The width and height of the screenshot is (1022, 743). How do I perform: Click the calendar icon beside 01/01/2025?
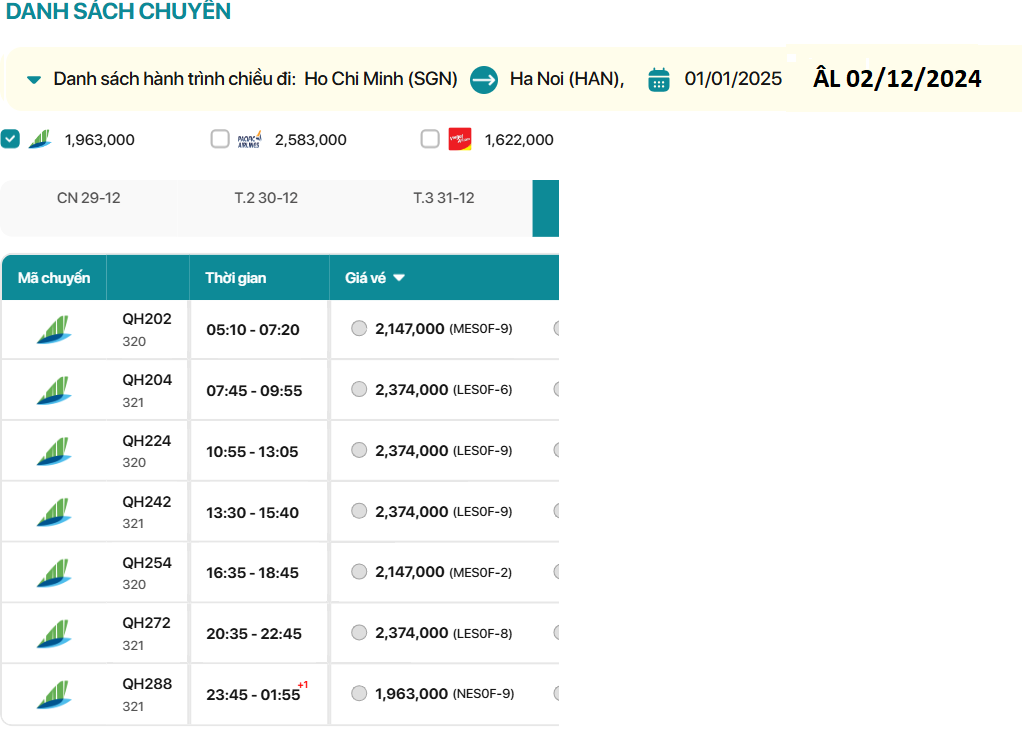tap(658, 79)
